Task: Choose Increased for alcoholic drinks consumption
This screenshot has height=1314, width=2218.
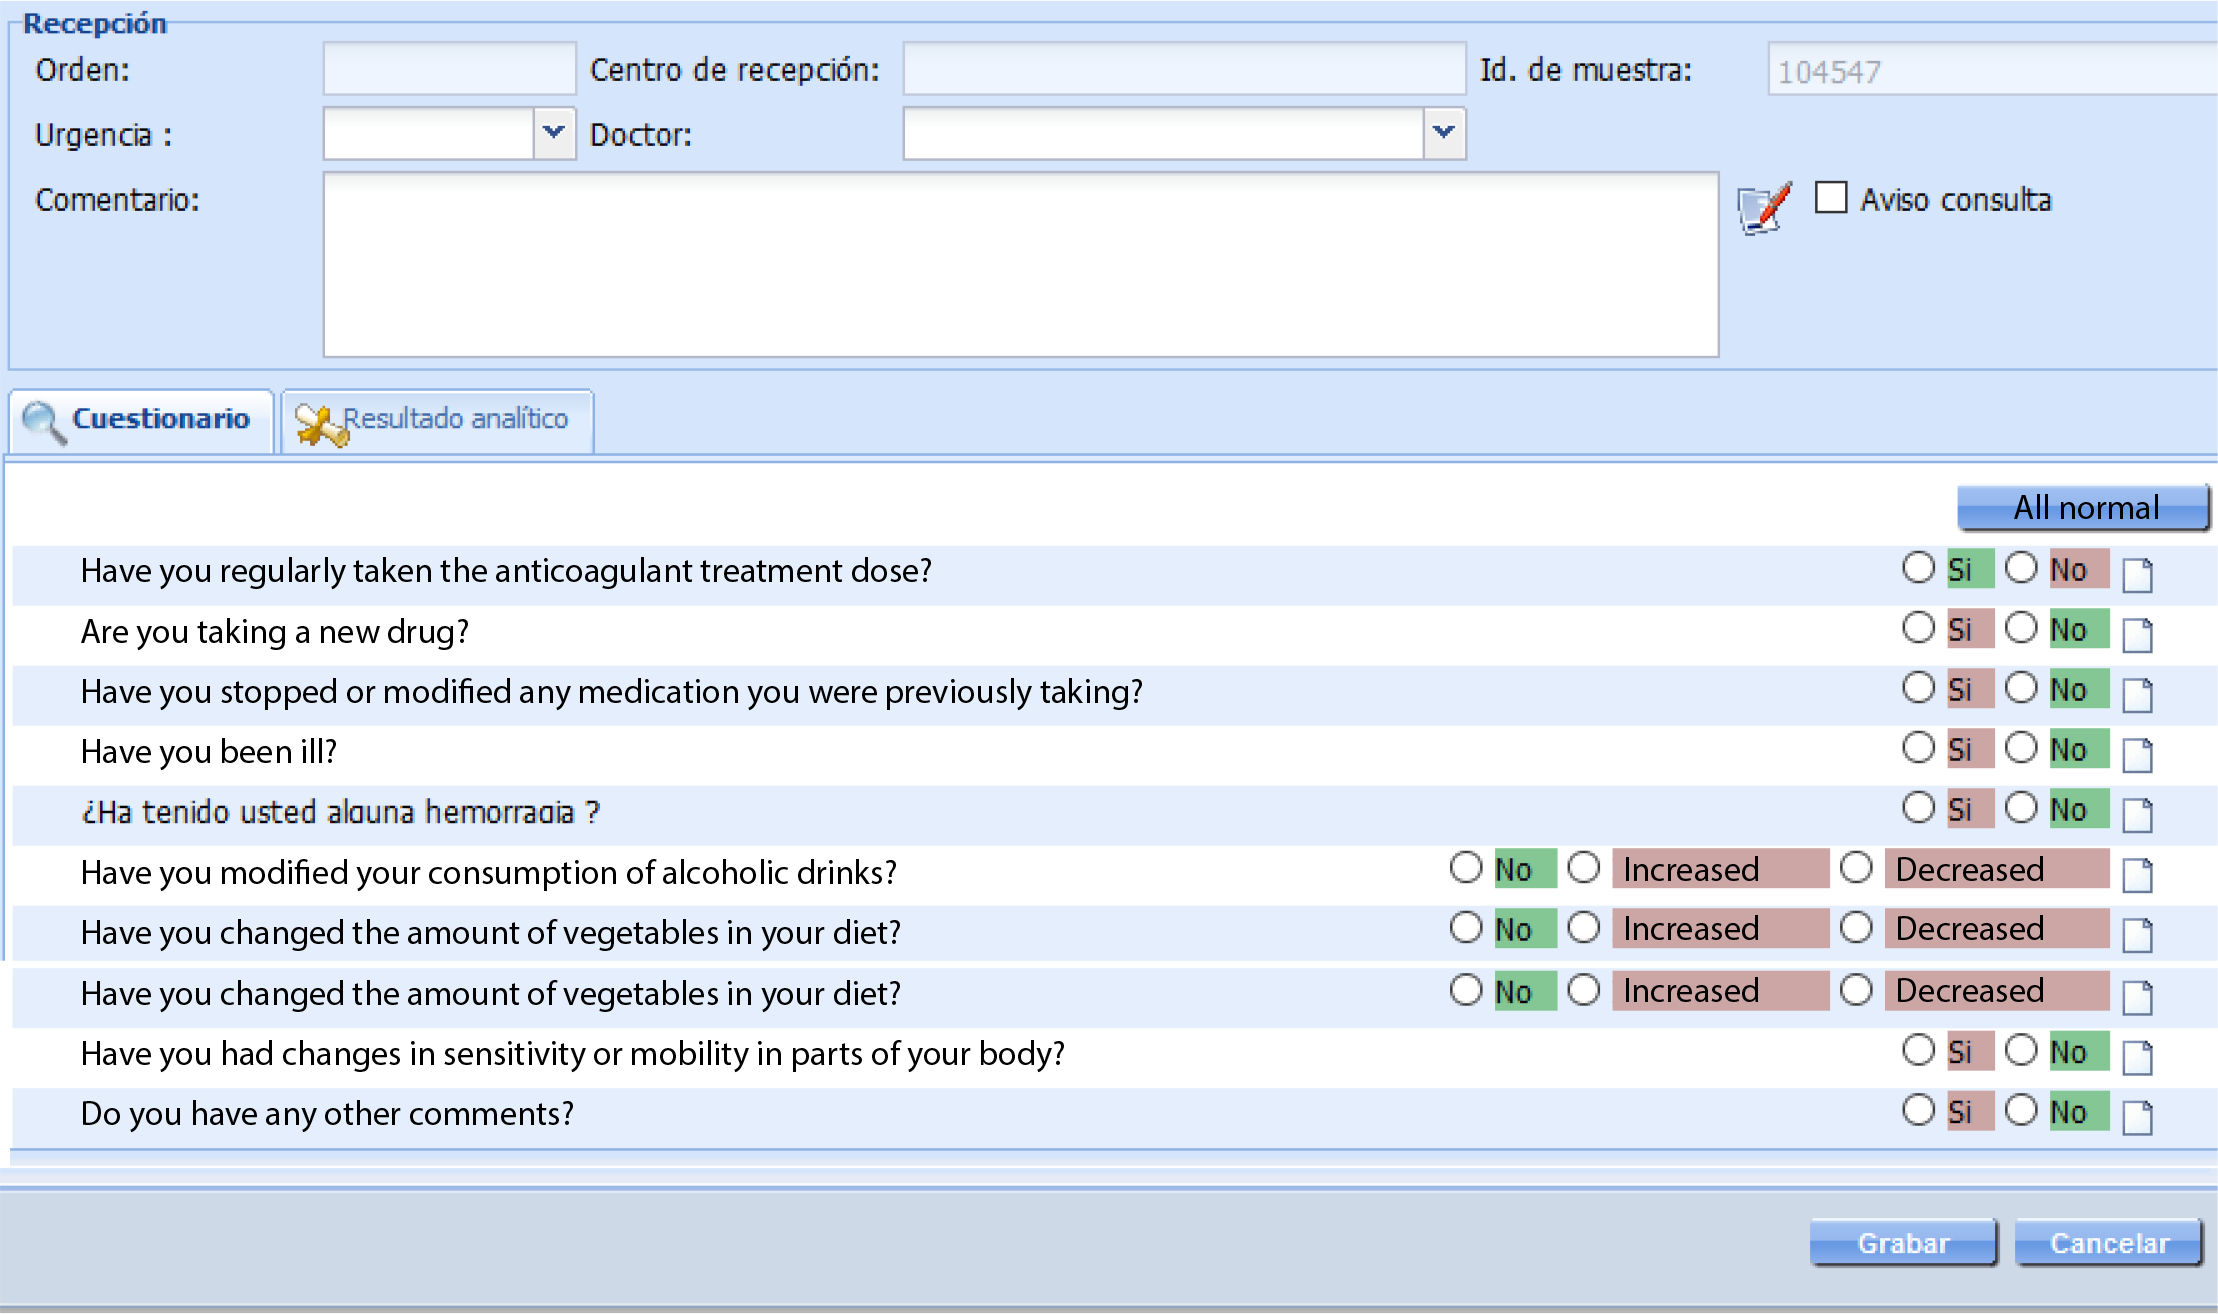Action: tap(1584, 868)
